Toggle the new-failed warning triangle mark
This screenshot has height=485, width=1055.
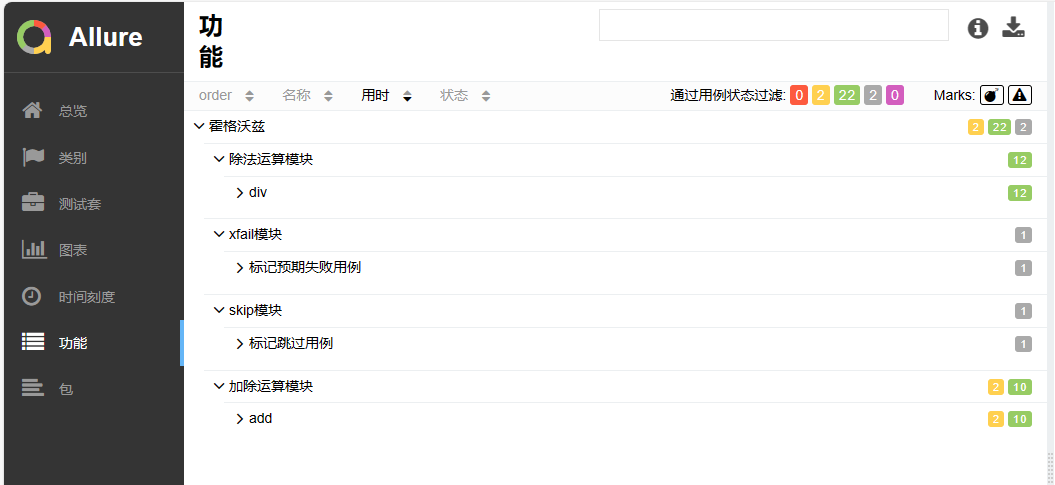(x=1020, y=96)
